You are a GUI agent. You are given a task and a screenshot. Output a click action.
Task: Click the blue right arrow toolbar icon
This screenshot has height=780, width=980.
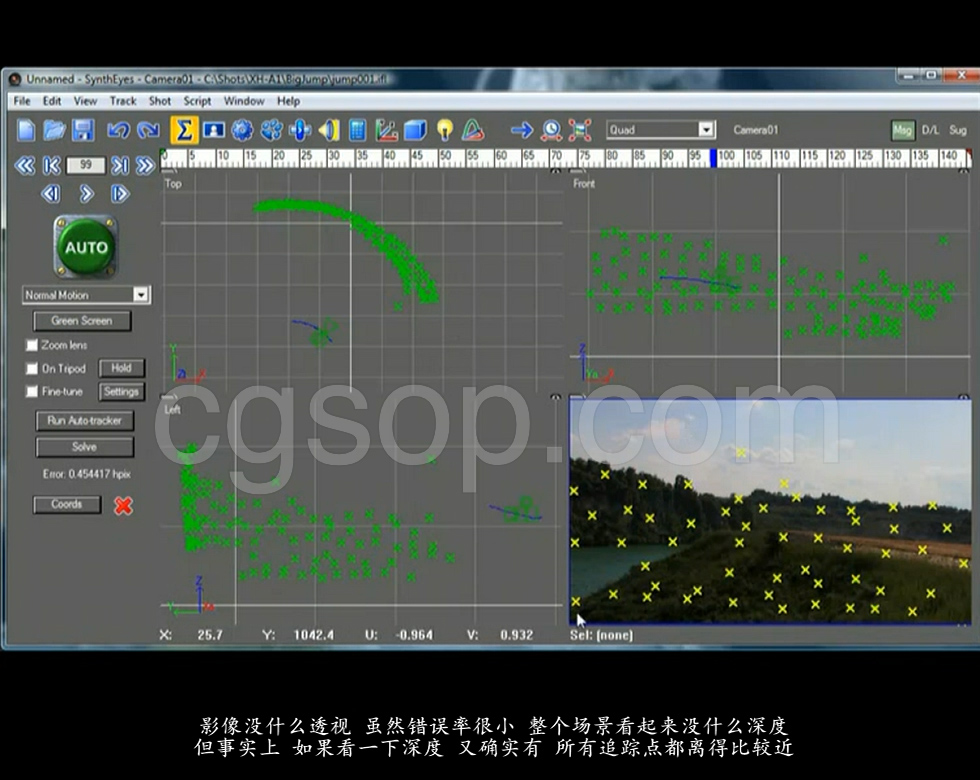522,130
